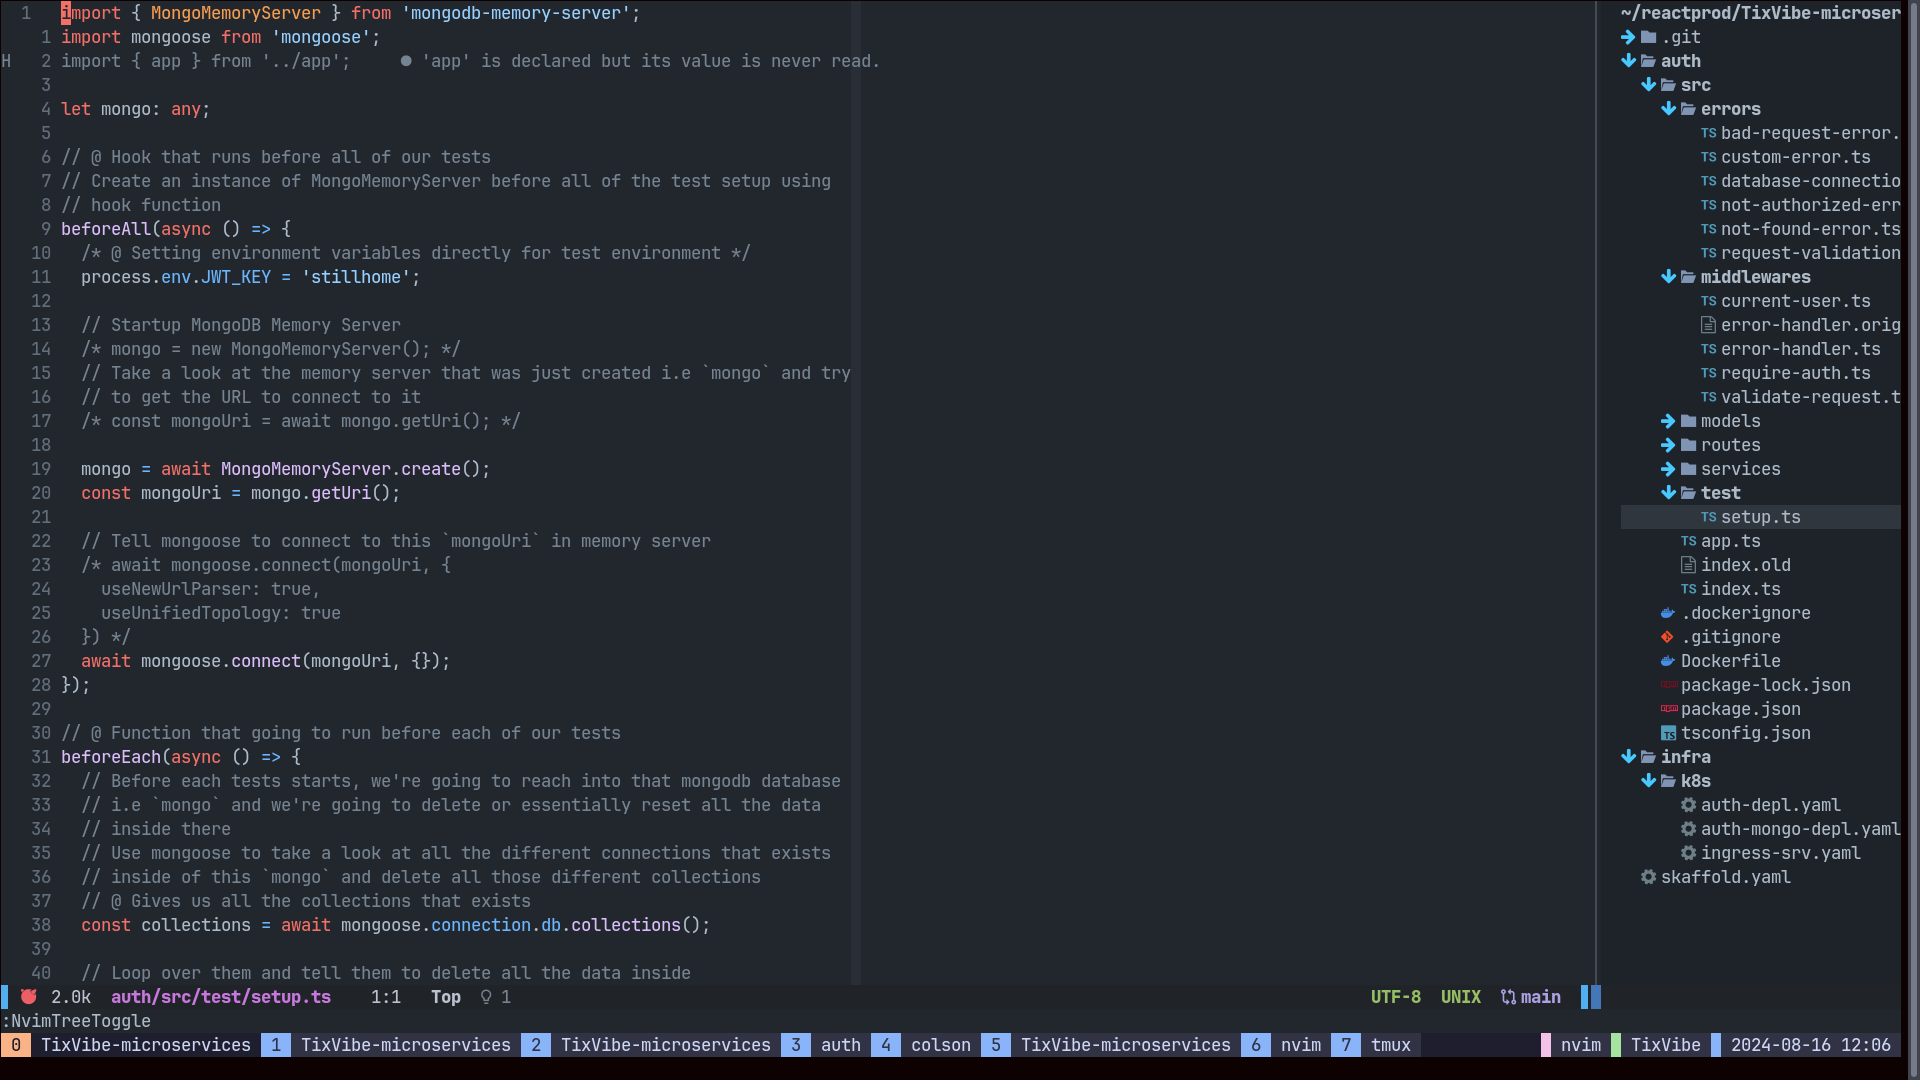Click the Docker icon beside Dockerfile
1920x1080 pixels.
(1667, 661)
